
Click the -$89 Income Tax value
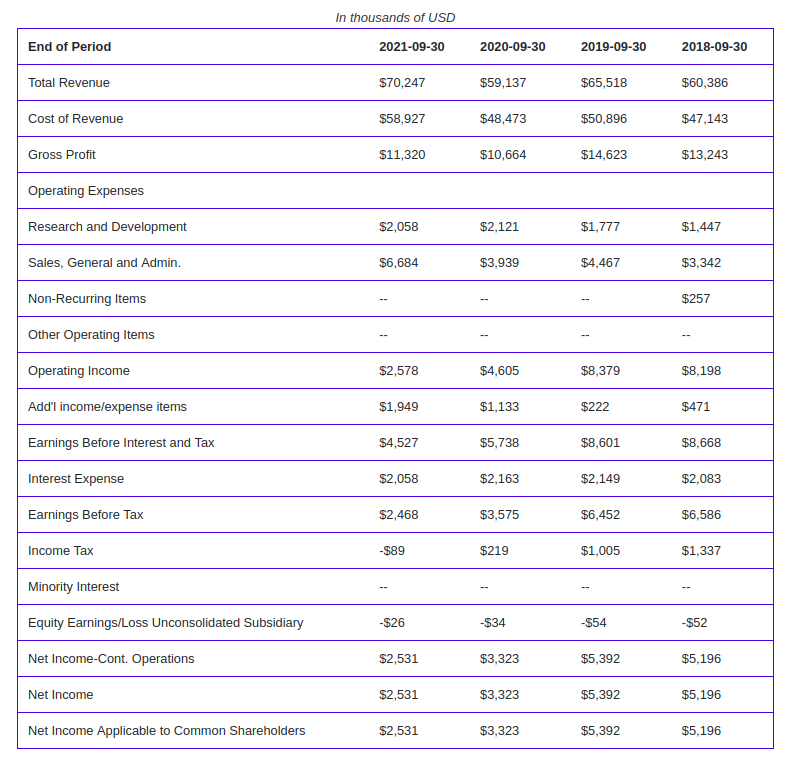click(392, 551)
